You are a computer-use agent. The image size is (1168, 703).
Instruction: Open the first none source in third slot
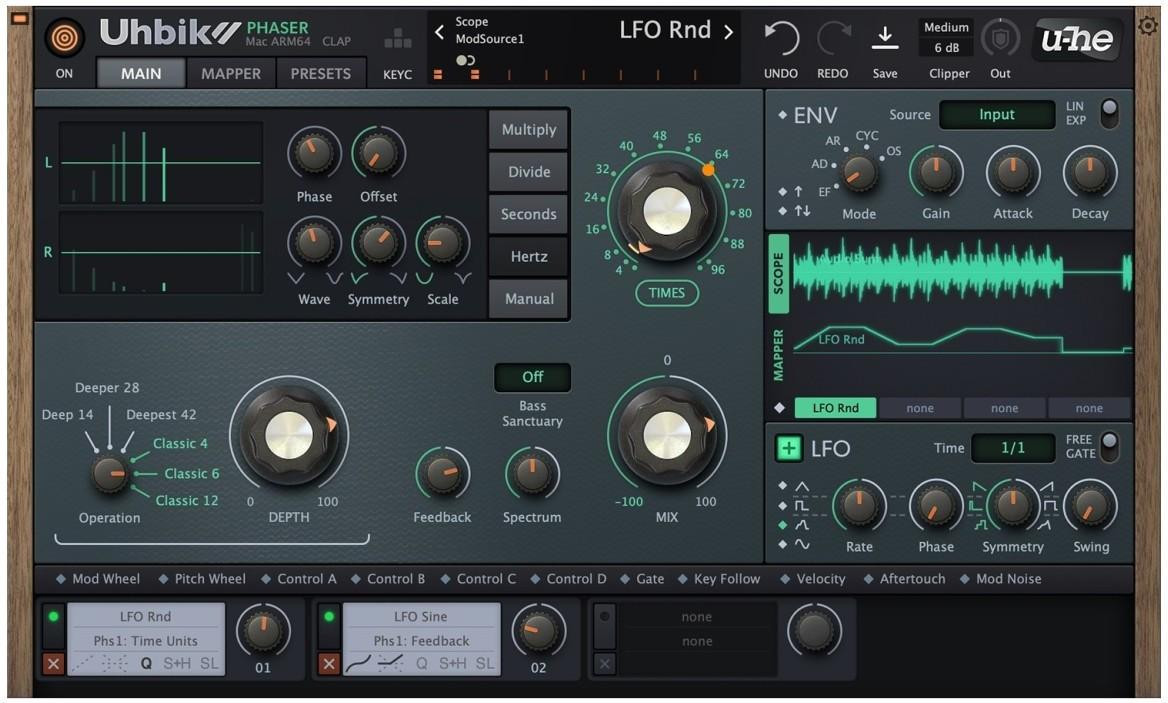tap(696, 617)
